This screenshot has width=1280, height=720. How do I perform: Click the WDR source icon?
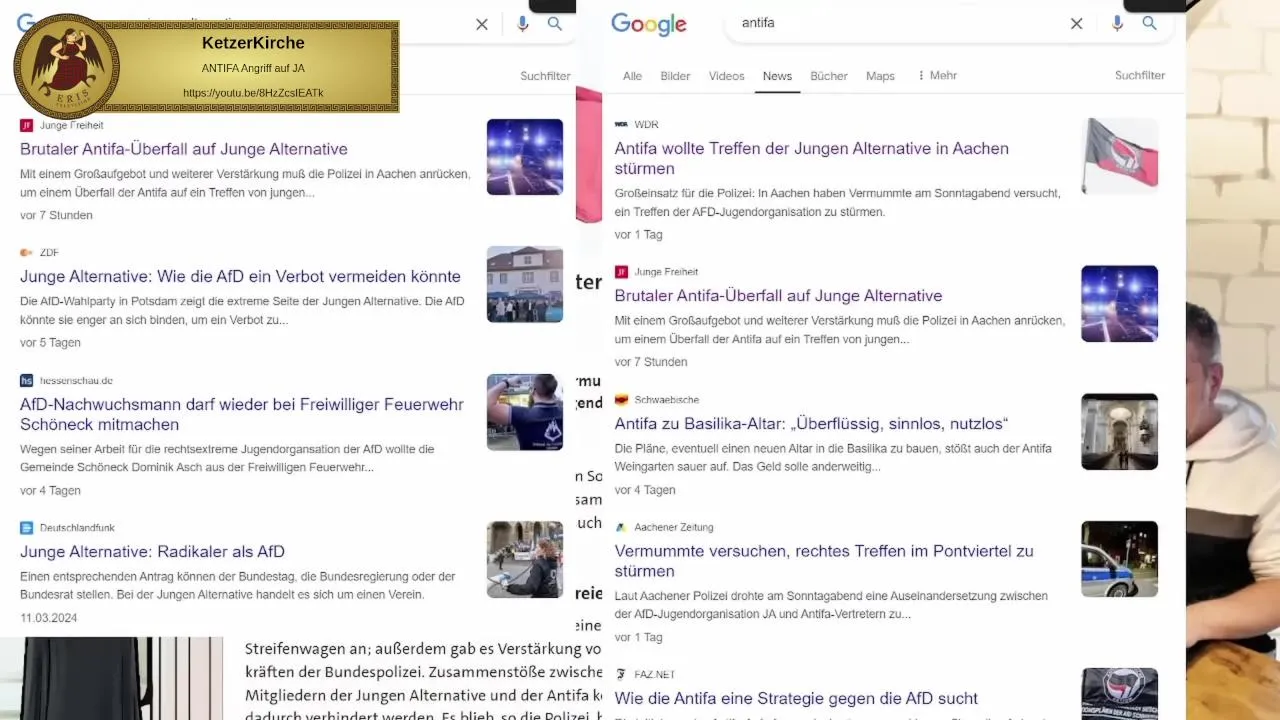coord(621,125)
